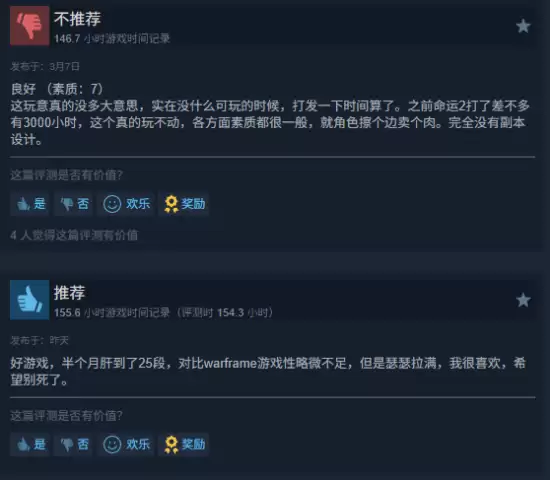The height and width of the screenshot is (480, 550).
Task: Click the 146.7 小时 playtime record text
Action: click(x=112, y=39)
